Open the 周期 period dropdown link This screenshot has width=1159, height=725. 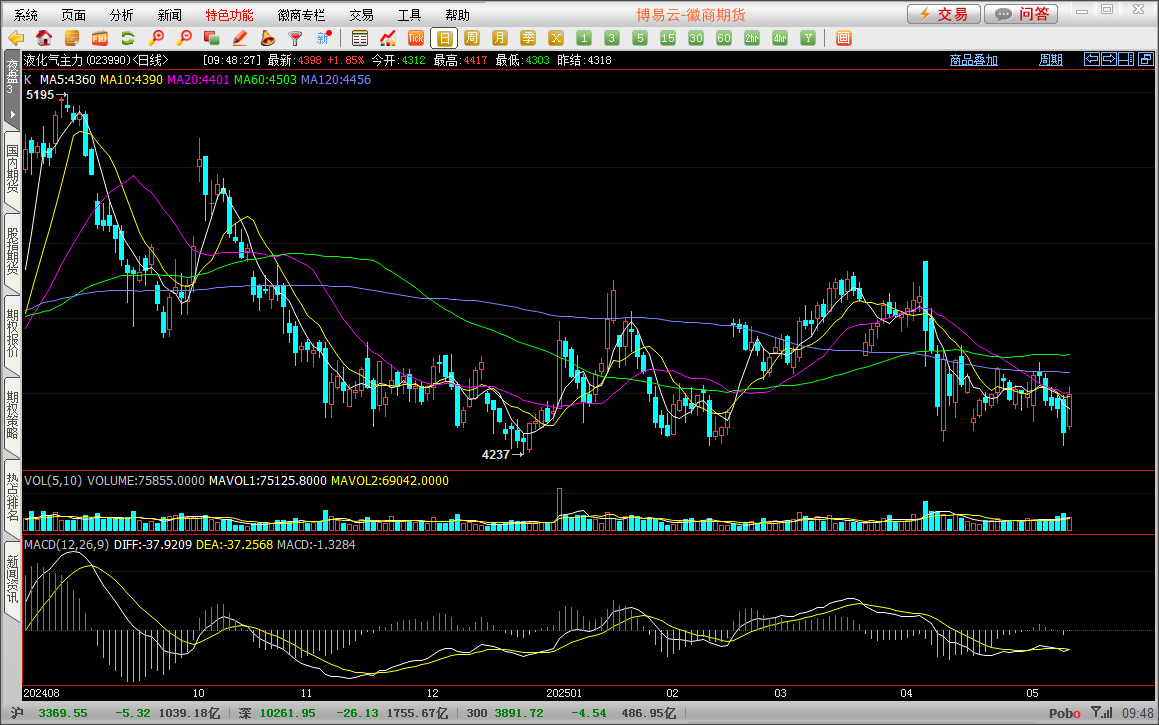click(1050, 60)
